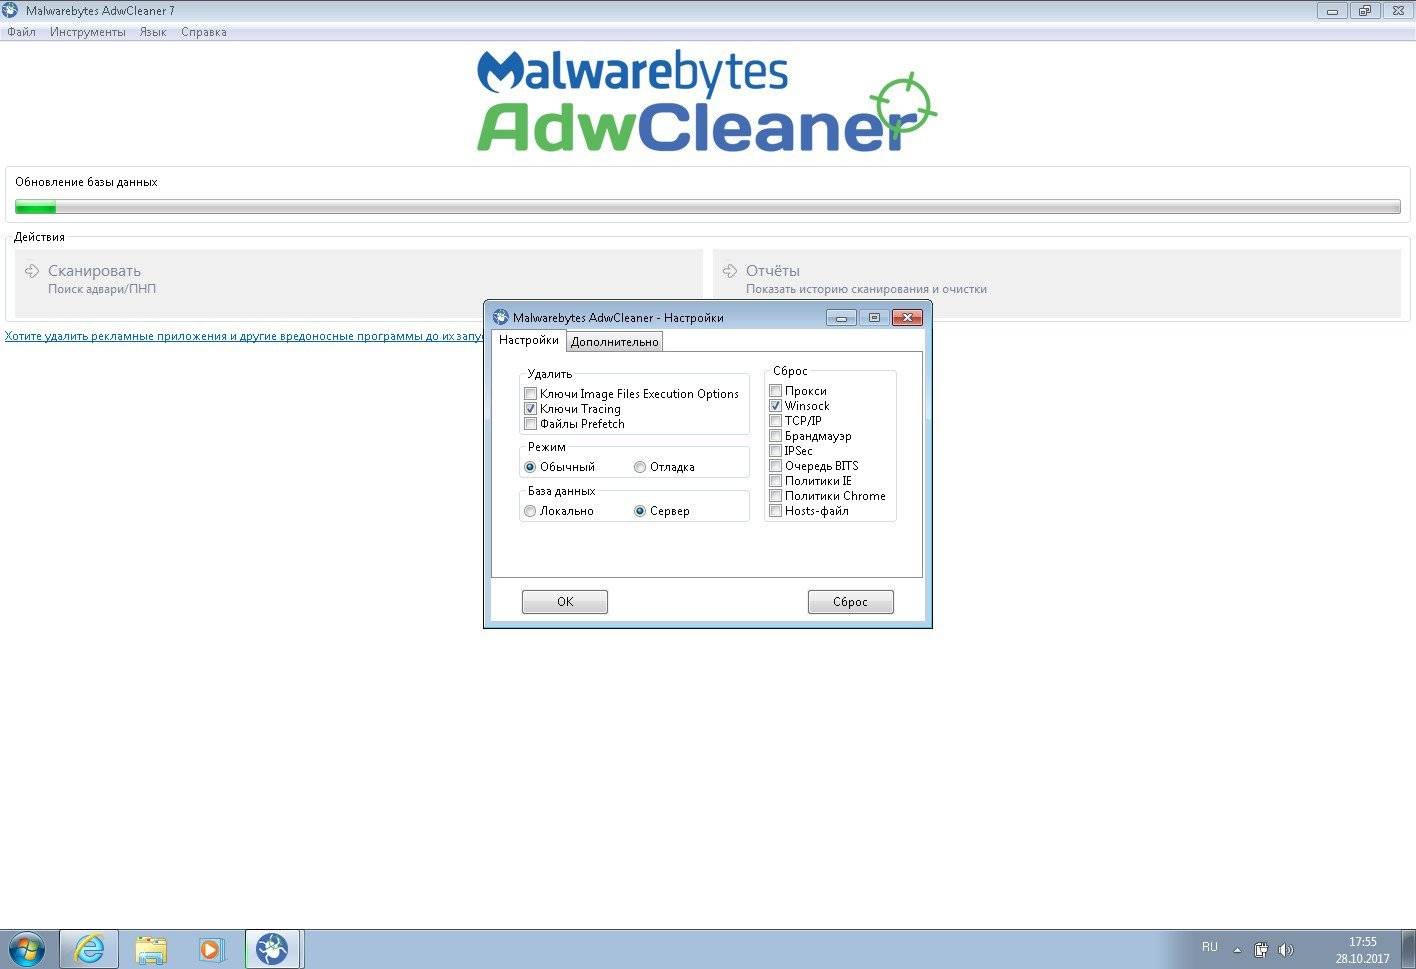Open Windows Media Player from the taskbar
The width and height of the screenshot is (1416, 969).
point(212,948)
